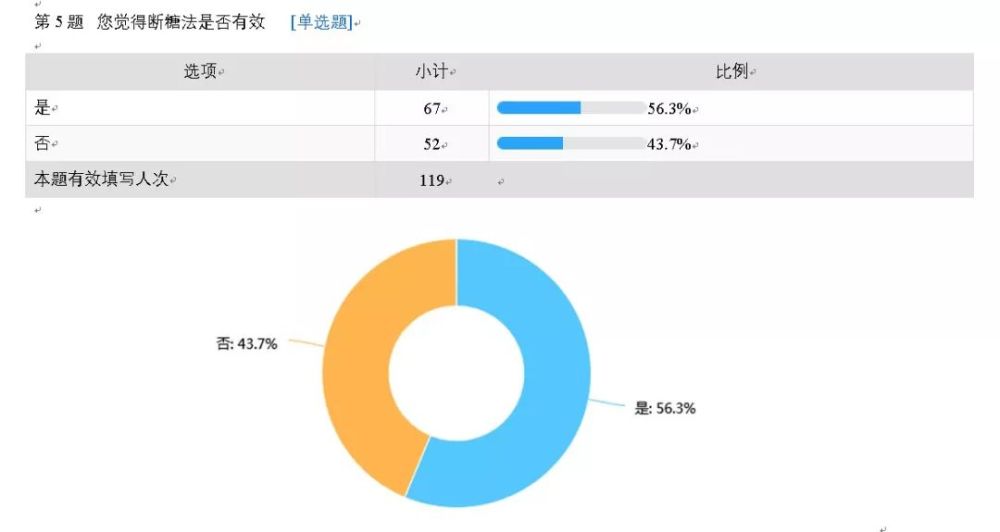Click the total 119 cell
1000x532 pixels.
pyautogui.click(x=432, y=181)
